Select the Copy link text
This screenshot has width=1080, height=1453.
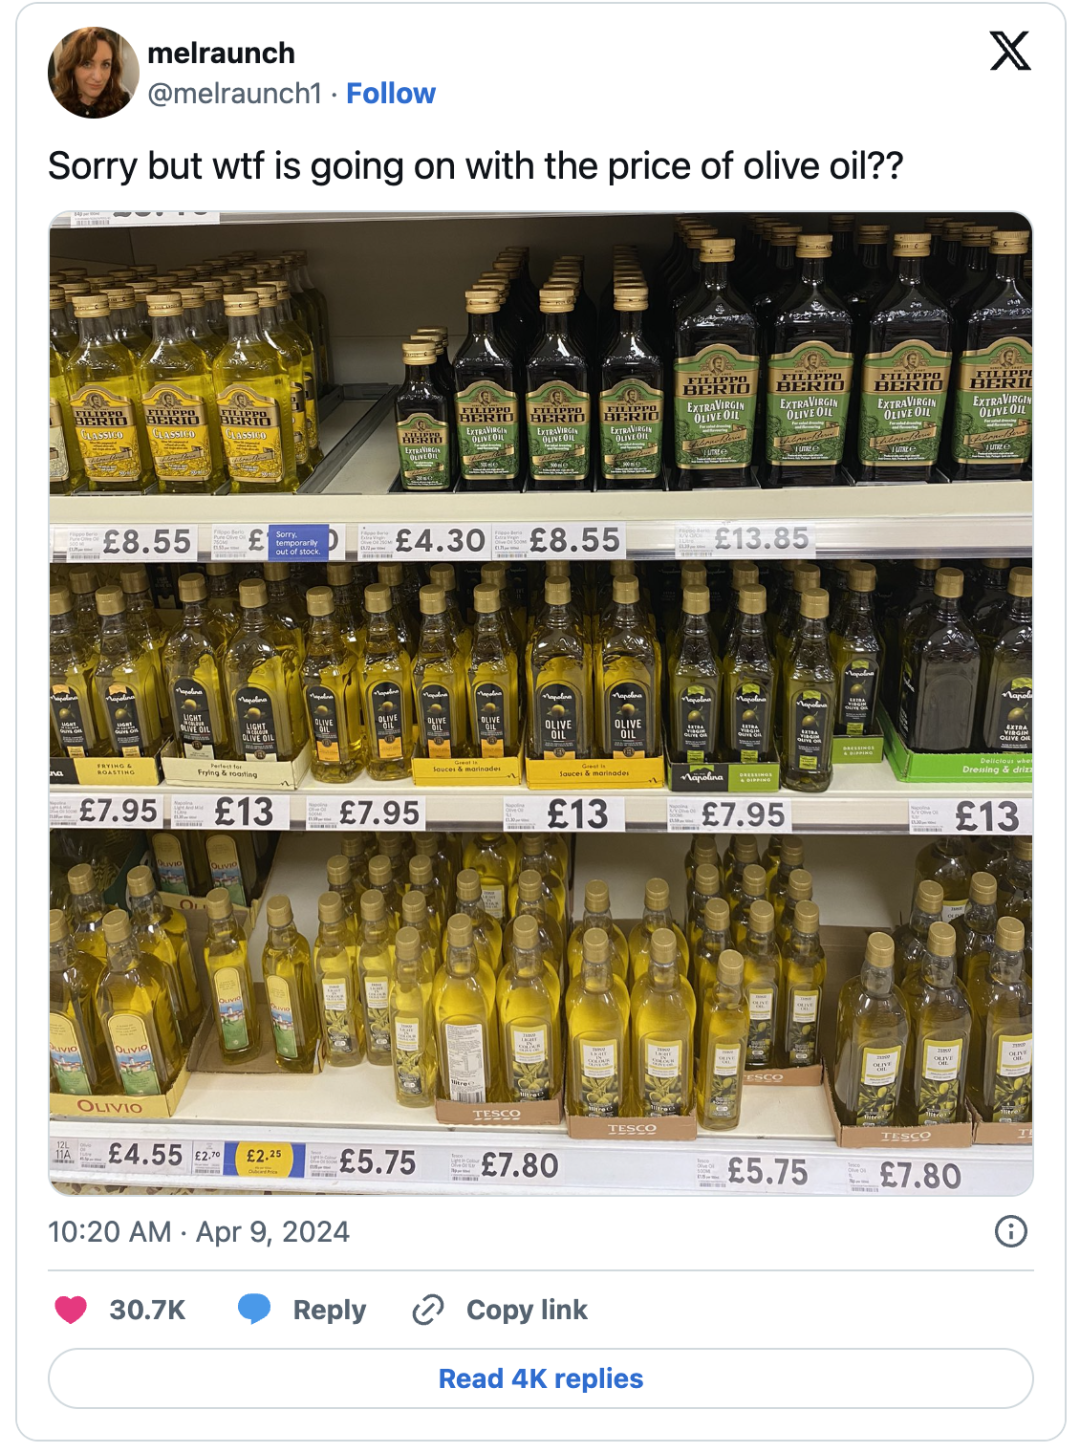pos(526,1310)
